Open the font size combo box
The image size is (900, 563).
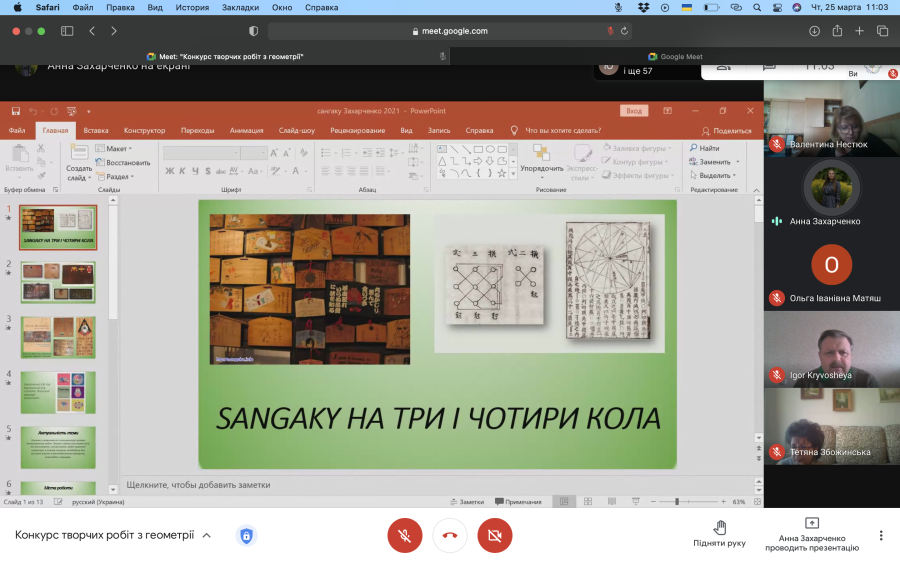coord(253,153)
